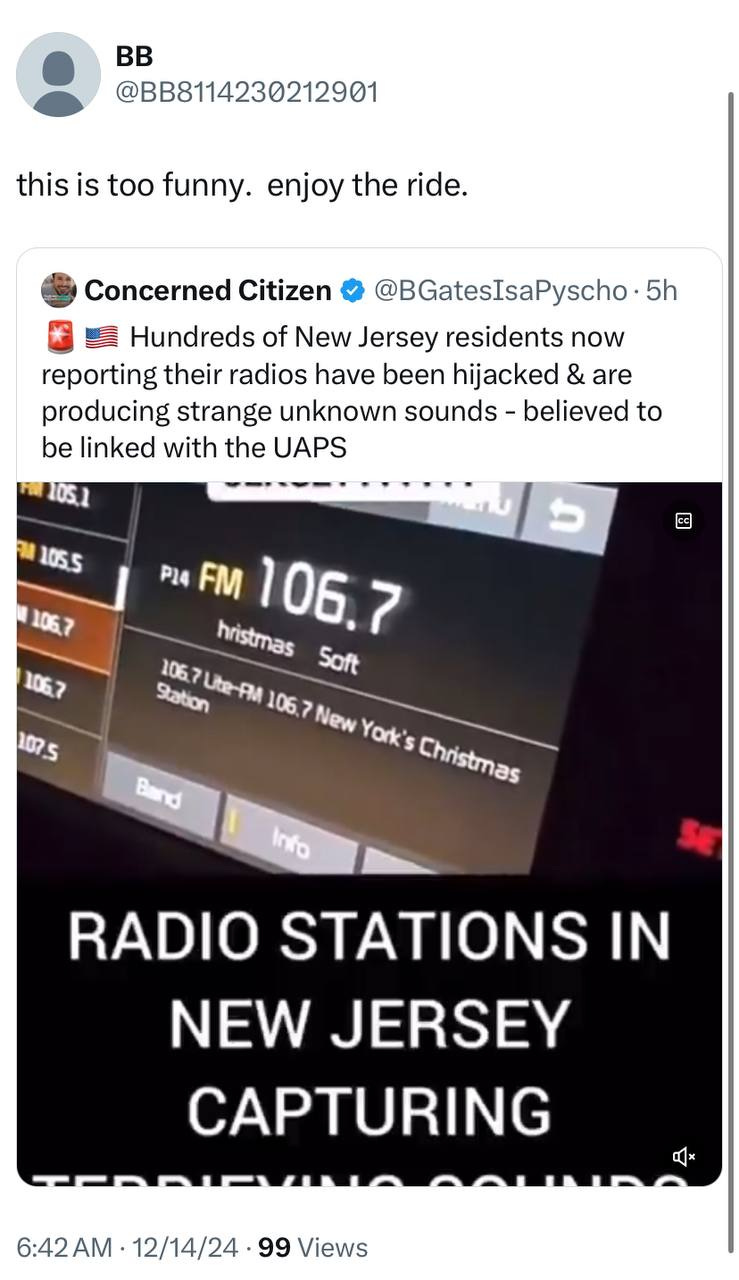Screen dimensions: 739x1280
Task: Tap the blue verified checkmark badge
Action: click(351, 291)
